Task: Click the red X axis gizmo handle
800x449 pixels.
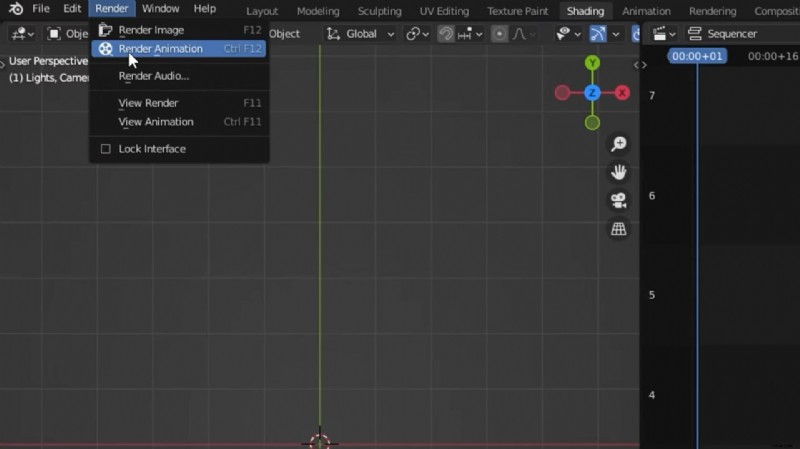Action: pyautogui.click(x=622, y=93)
